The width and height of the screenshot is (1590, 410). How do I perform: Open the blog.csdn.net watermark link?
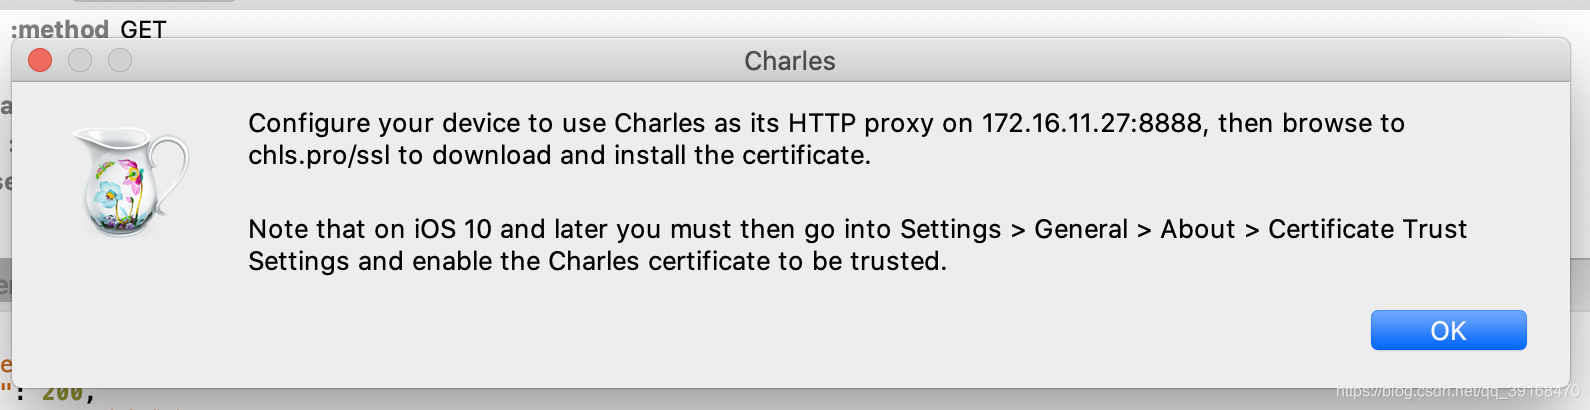click(1456, 391)
